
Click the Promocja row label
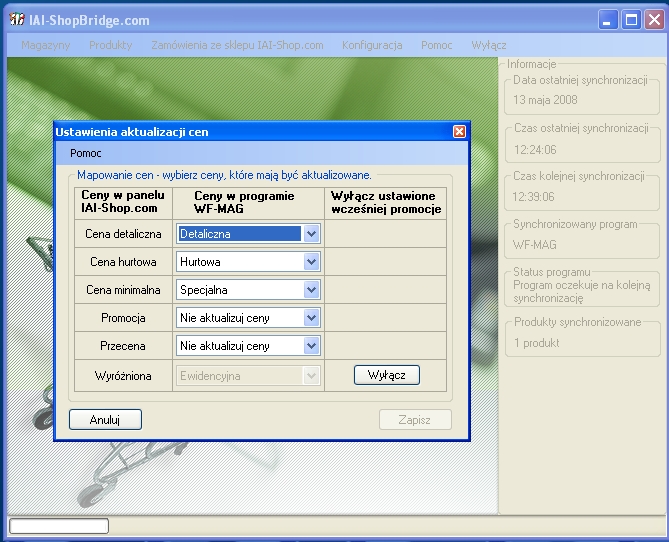(x=123, y=318)
